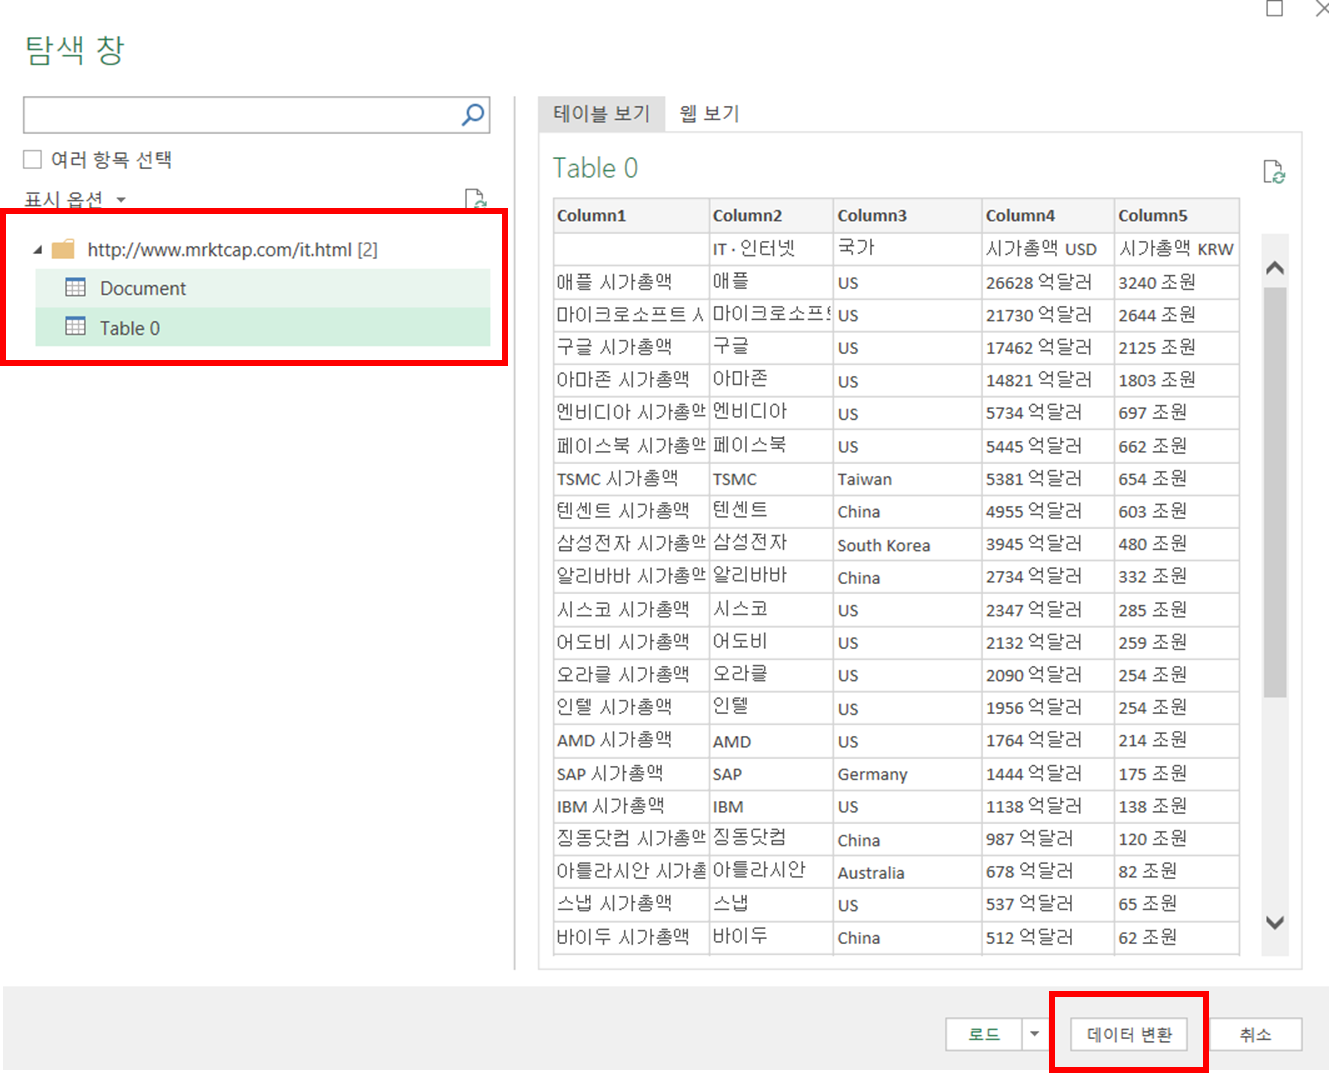Click the 취소 button
This screenshot has height=1073, width=1329.
coord(1255,1034)
